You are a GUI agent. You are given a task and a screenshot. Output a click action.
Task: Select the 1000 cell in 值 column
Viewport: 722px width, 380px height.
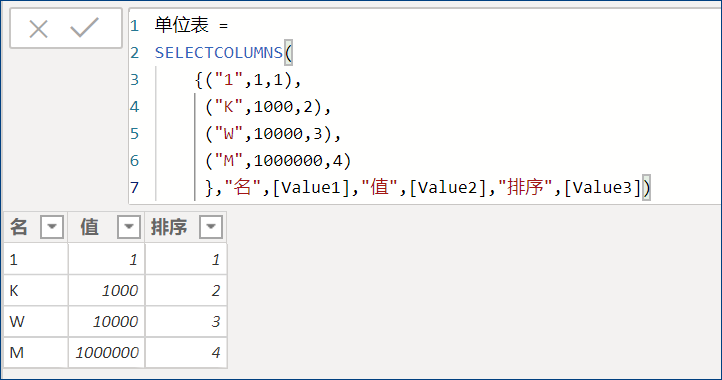(x=106, y=291)
